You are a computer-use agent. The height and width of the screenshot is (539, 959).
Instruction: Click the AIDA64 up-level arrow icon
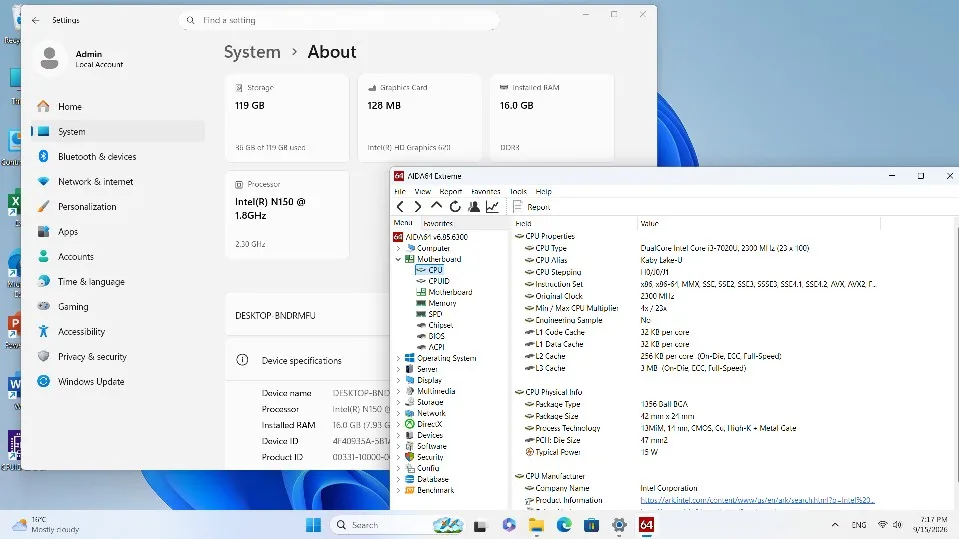pyautogui.click(x=436, y=206)
